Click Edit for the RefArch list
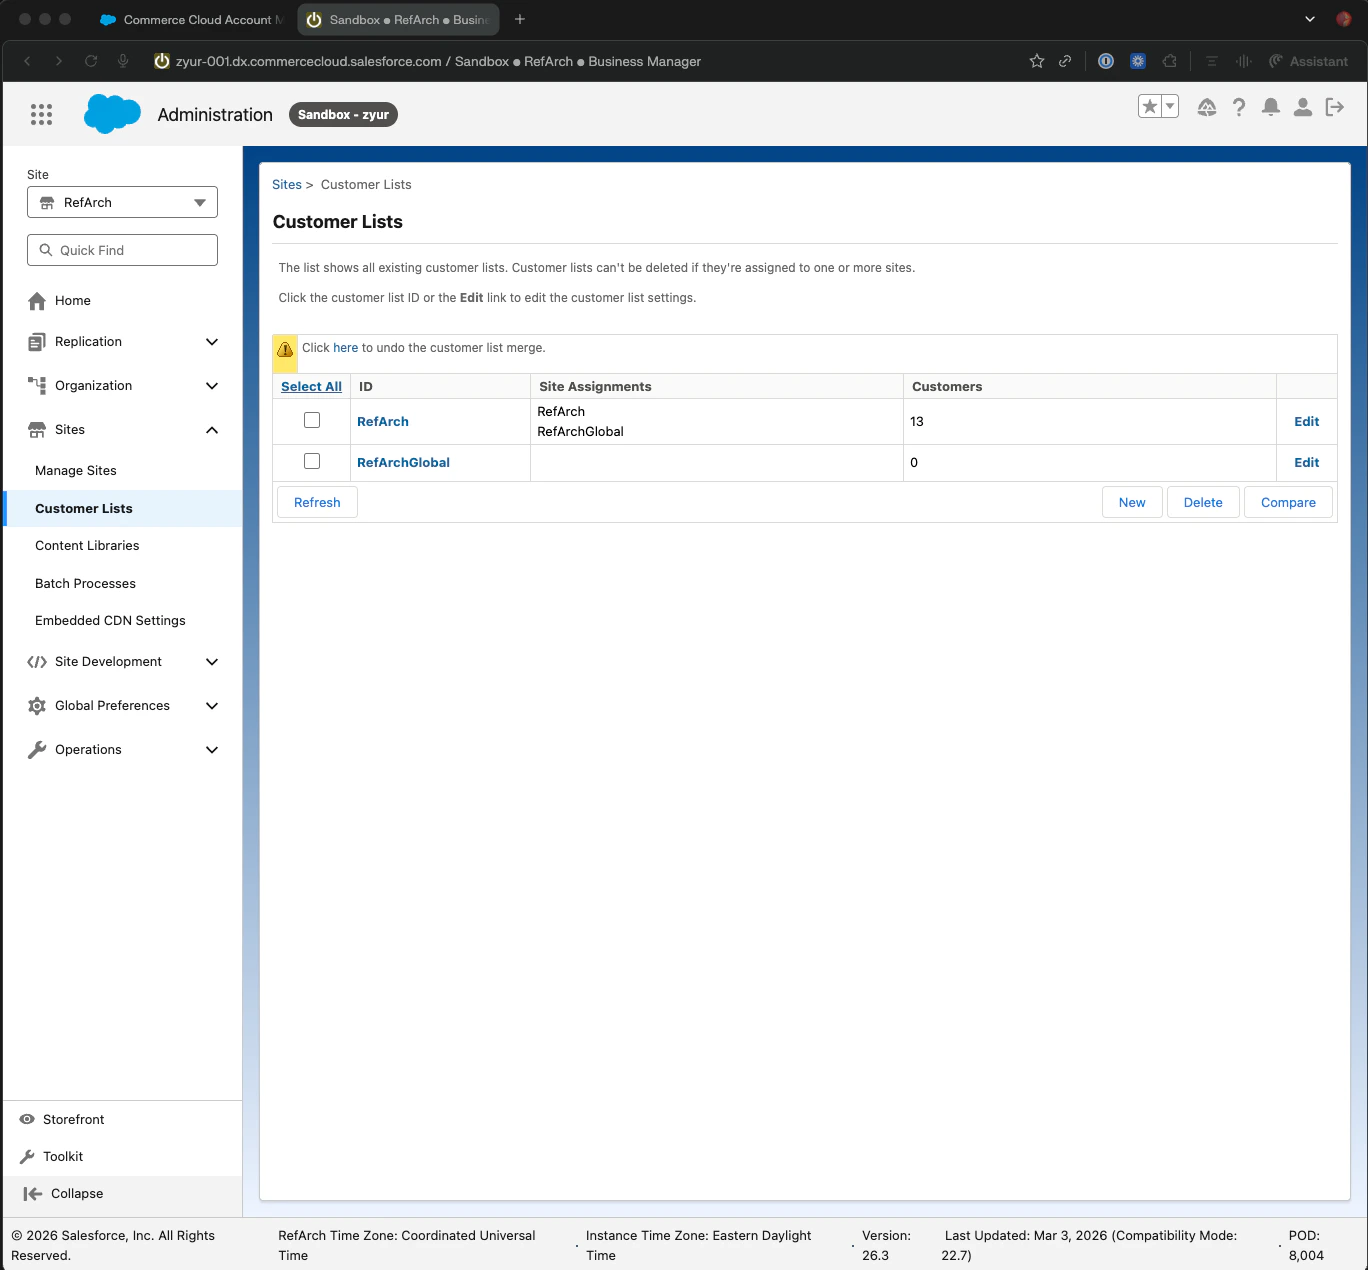This screenshot has width=1368, height=1270. coord(1307,422)
